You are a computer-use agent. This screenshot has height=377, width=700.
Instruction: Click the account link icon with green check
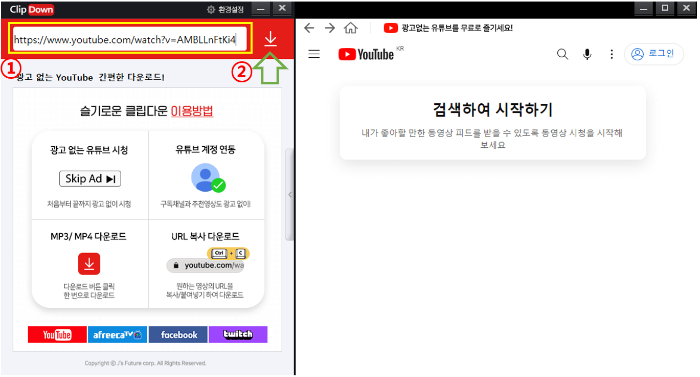(x=208, y=178)
